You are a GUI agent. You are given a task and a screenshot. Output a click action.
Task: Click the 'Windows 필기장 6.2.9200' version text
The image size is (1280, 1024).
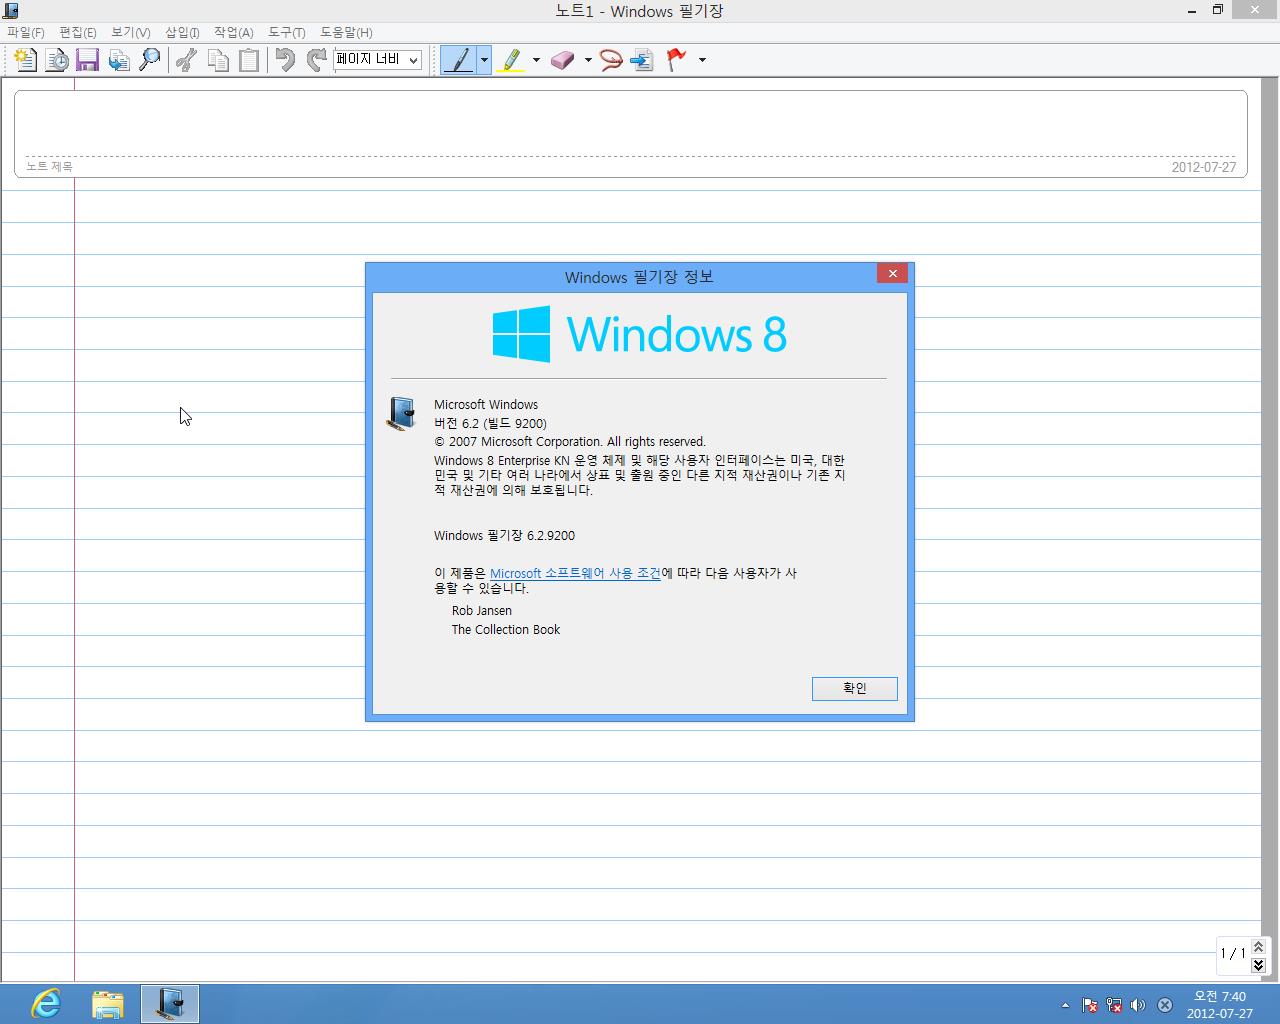pos(504,535)
